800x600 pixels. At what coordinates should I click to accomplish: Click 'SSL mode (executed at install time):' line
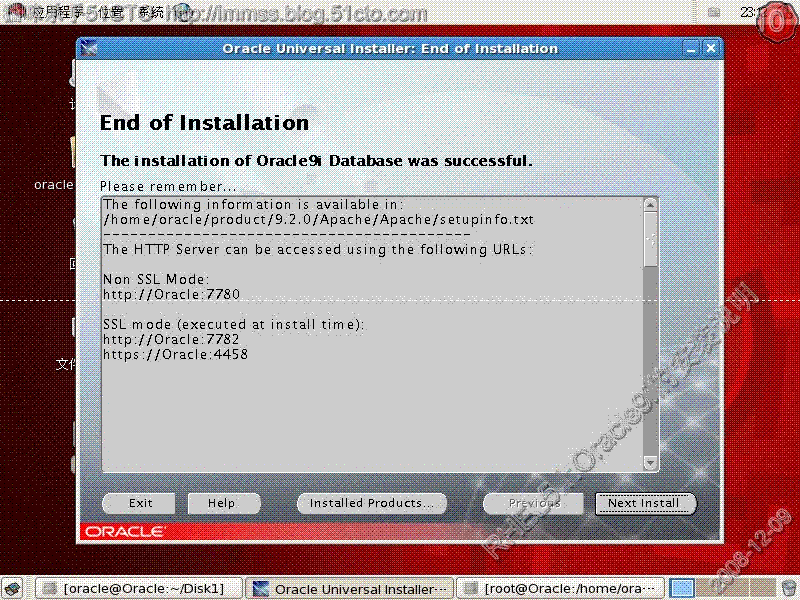[x=234, y=324]
